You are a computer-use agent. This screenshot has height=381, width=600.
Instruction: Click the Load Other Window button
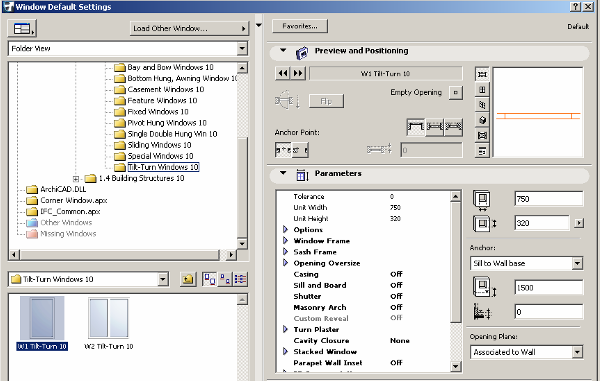click(x=189, y=28)
